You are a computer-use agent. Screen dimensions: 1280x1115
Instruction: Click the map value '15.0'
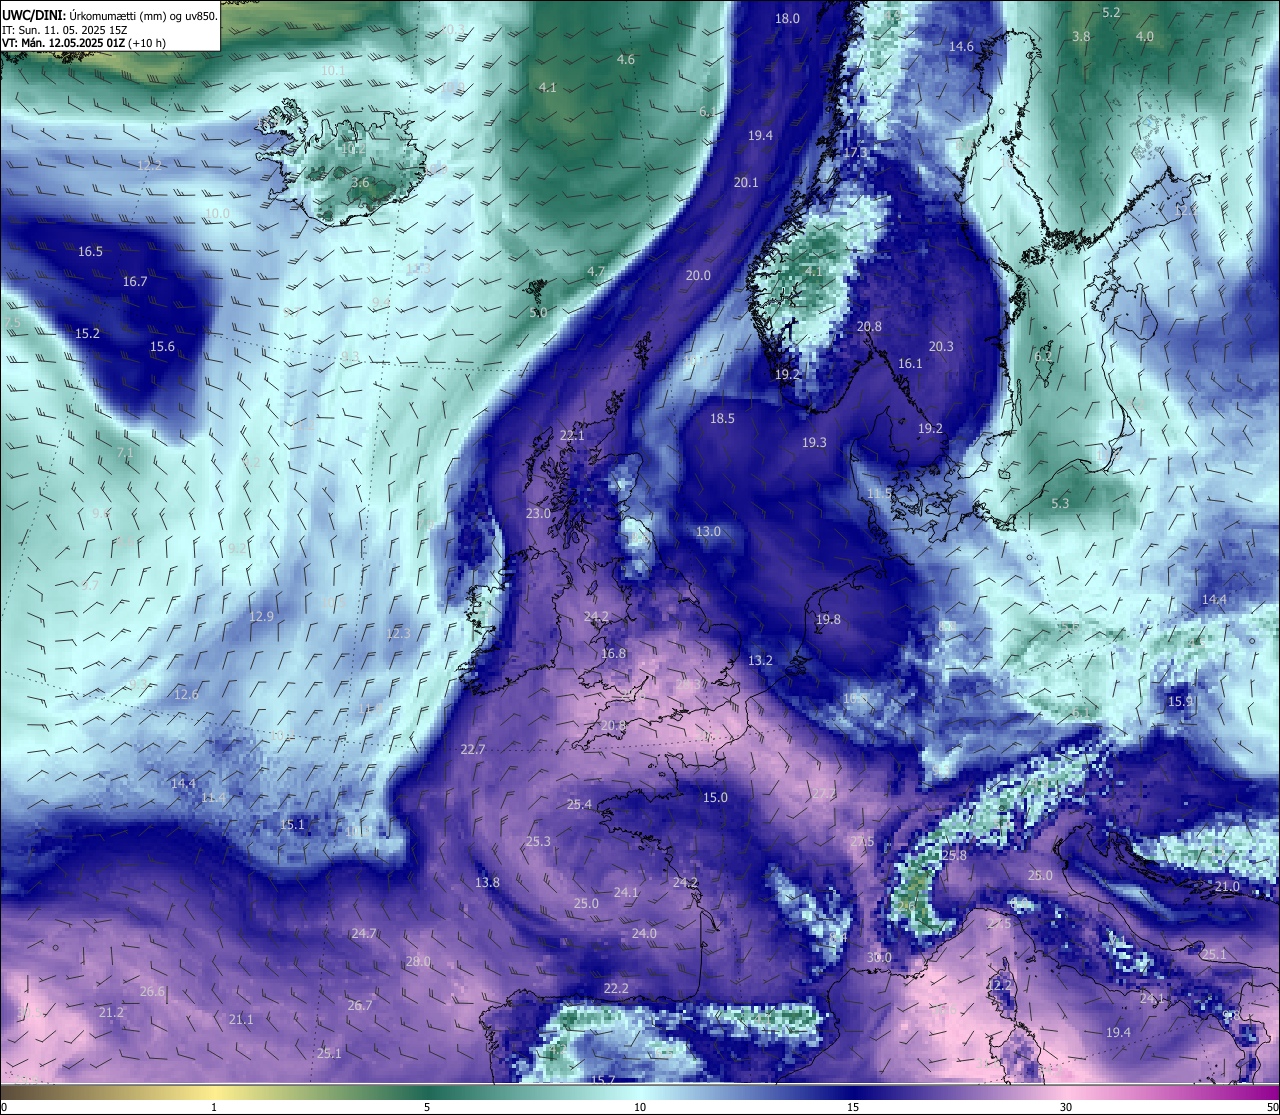715,798
